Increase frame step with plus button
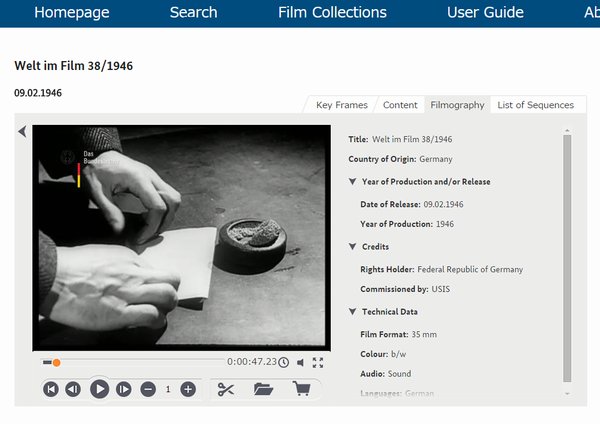 tap(188, 390)
